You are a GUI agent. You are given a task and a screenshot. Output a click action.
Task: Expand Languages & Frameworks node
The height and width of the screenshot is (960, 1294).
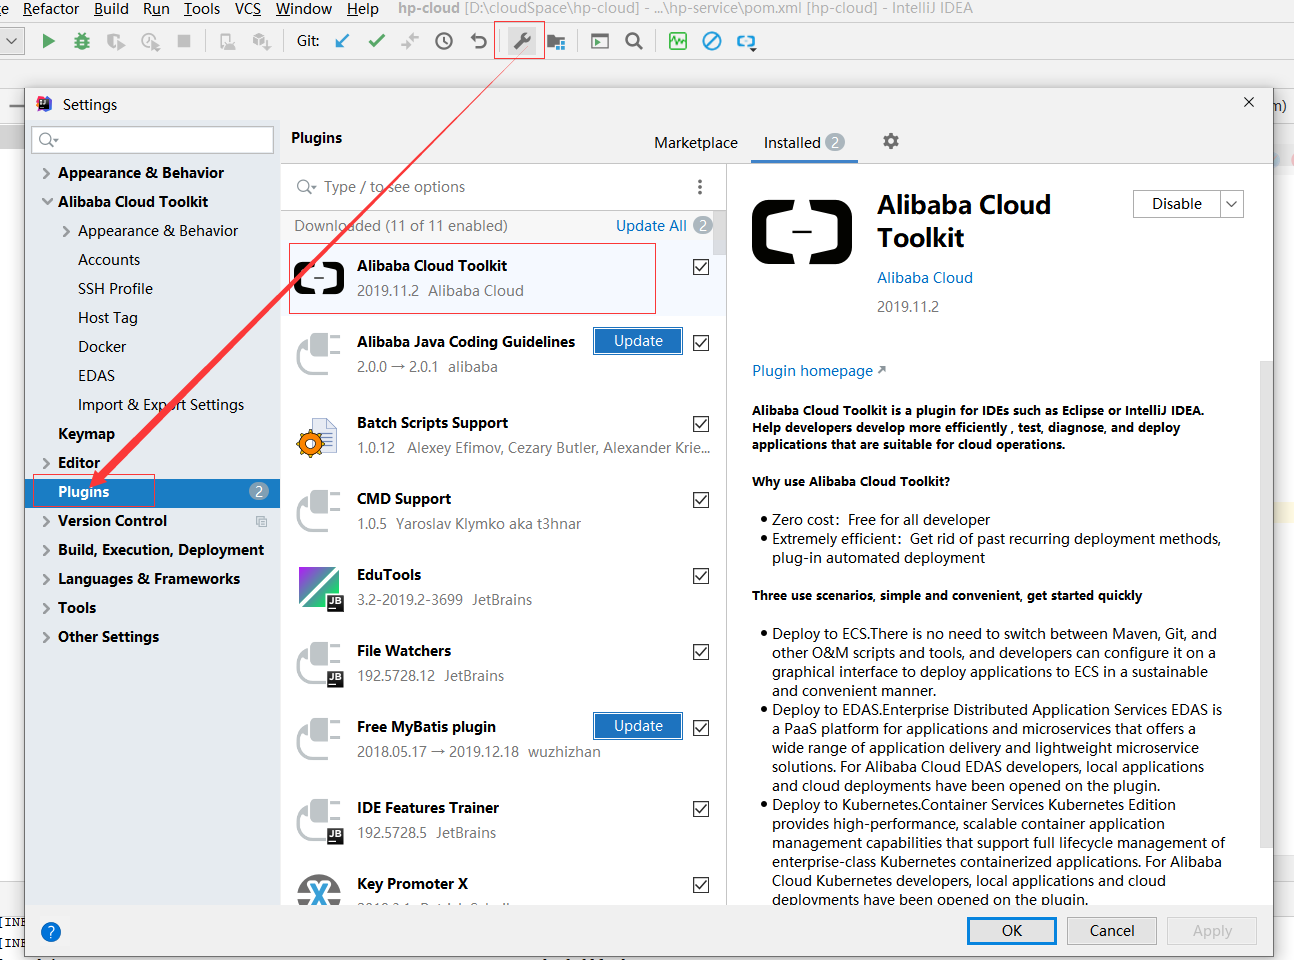(x=46, y=579)
